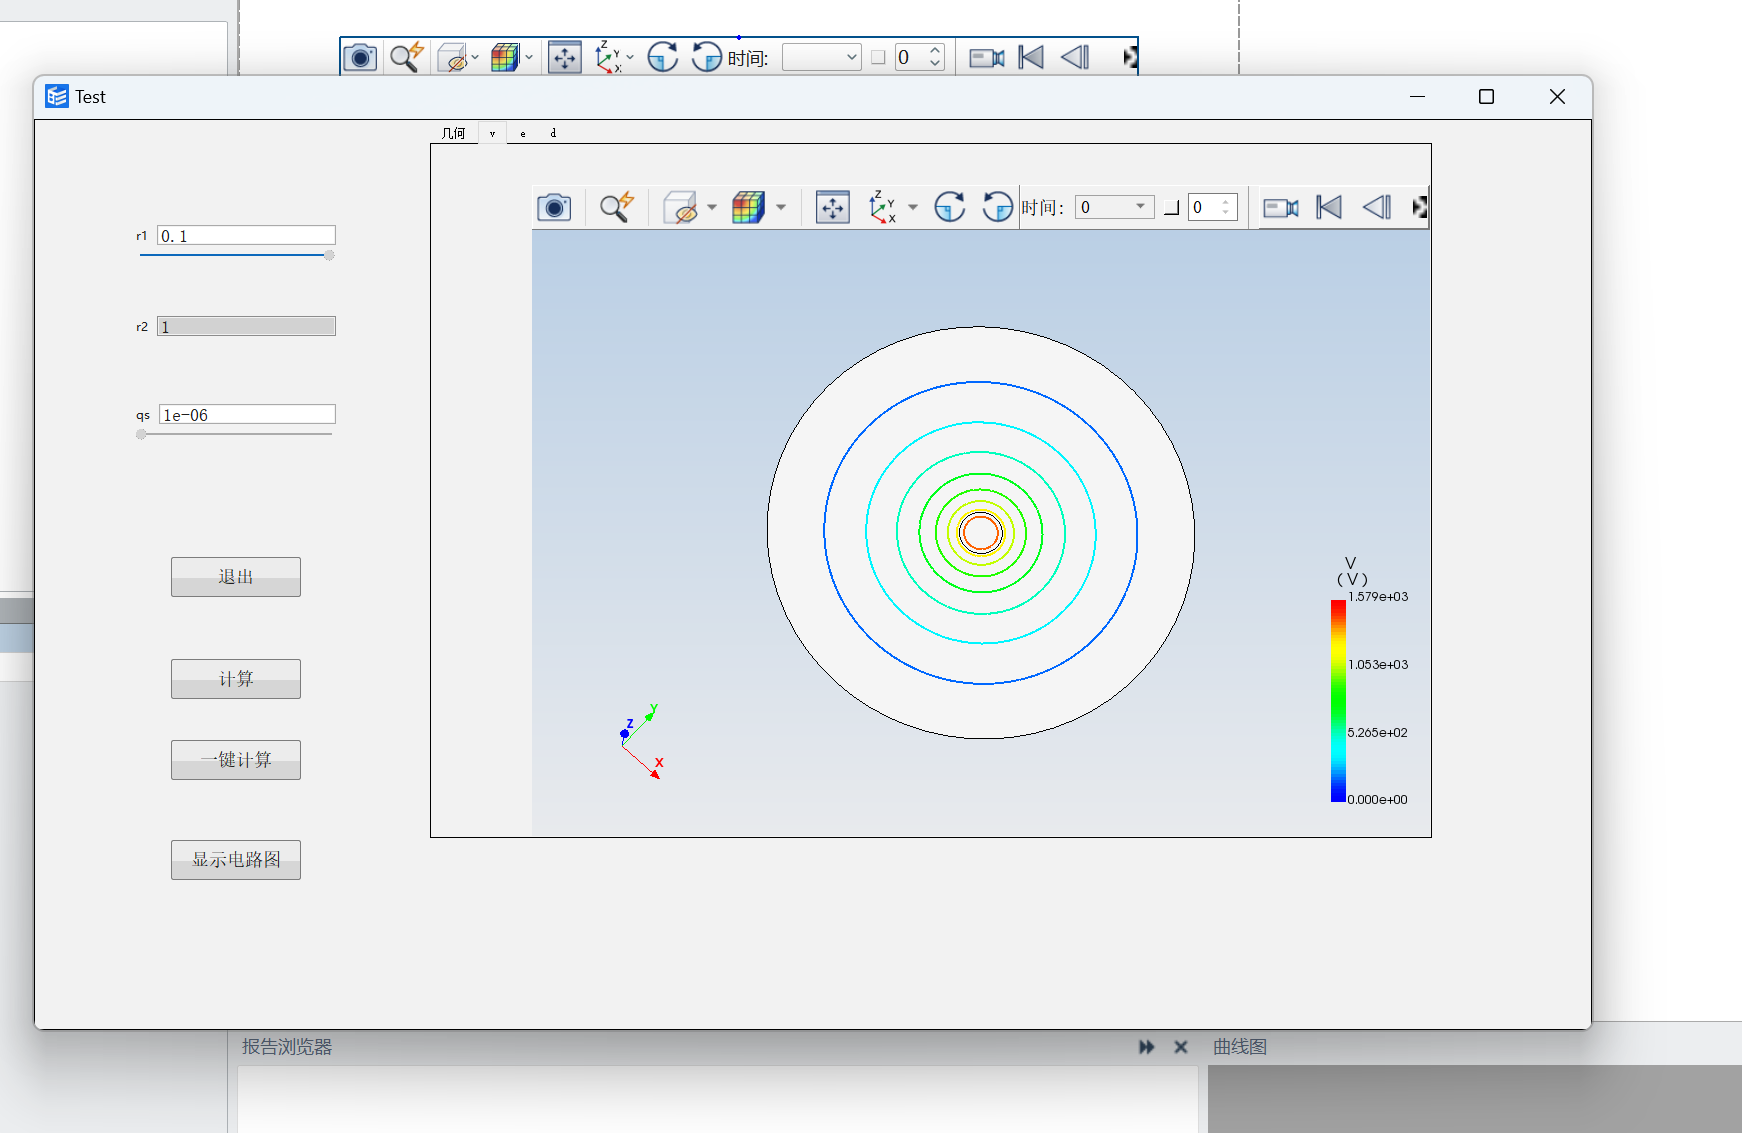Image resolution: width=1742 pixels, height=1133 pixels.
Task: Click background window's camera screenshot icon
Action: (360, 57)
